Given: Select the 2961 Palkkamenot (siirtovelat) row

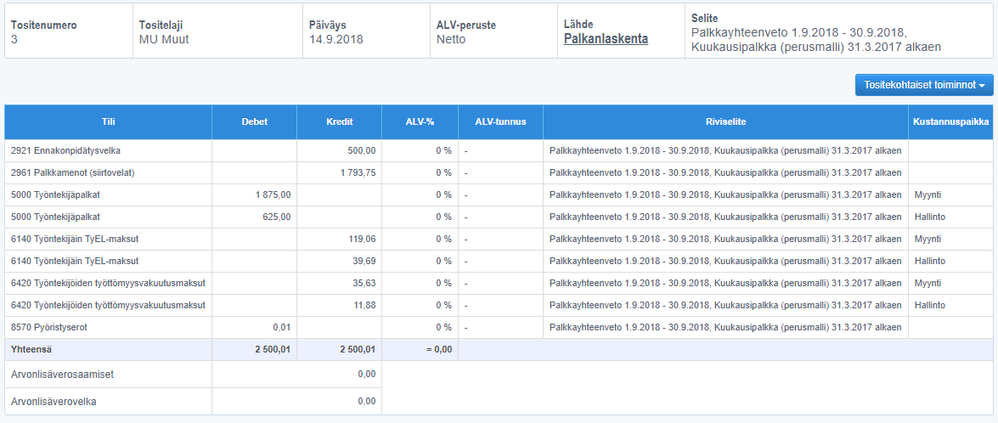Looking at the screenshot, I should tap(499, 173).
